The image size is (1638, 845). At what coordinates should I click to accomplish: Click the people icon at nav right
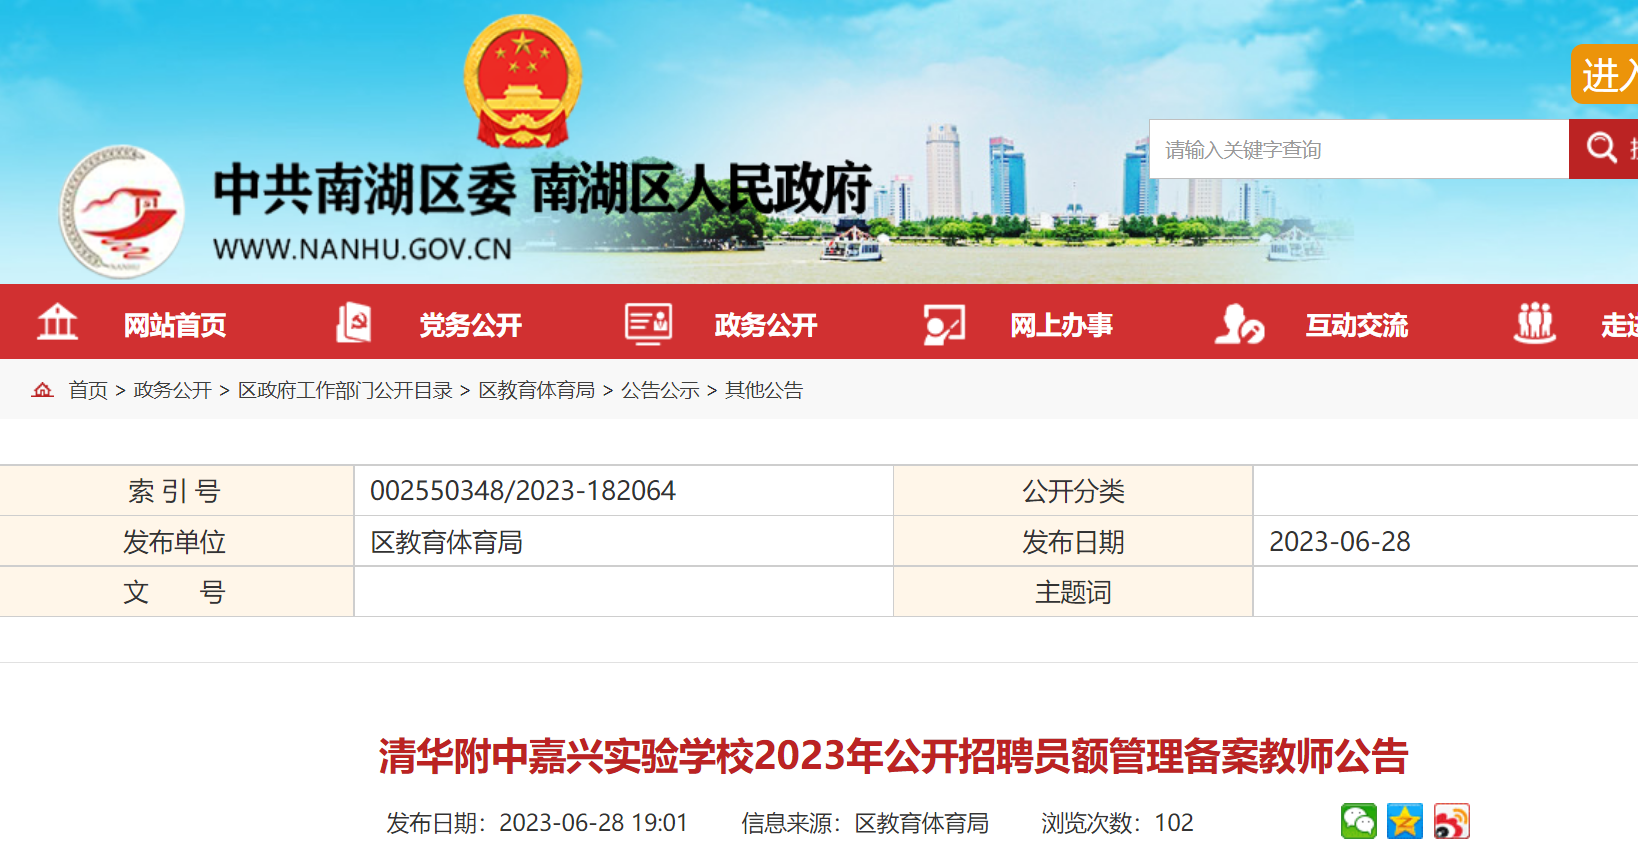click(x=1534, y=323)
